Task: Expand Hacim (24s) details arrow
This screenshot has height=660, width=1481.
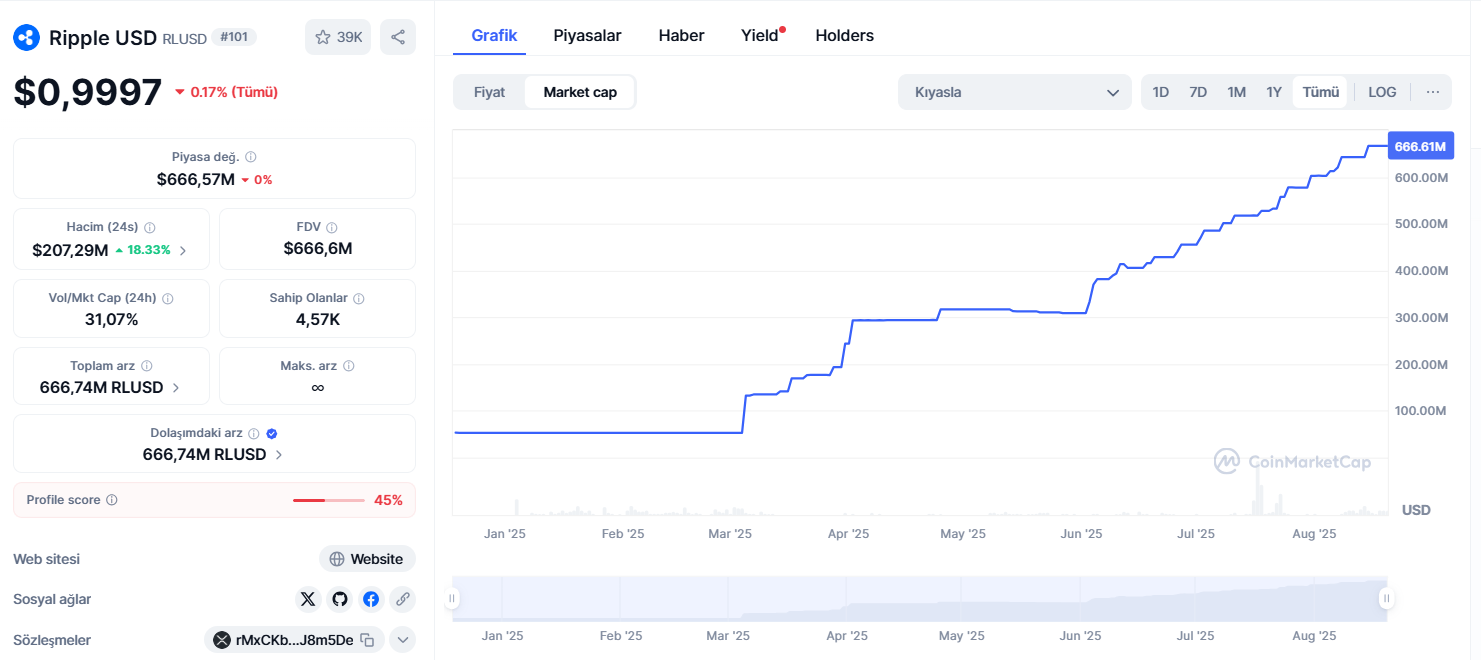Action: click(183, 250)
